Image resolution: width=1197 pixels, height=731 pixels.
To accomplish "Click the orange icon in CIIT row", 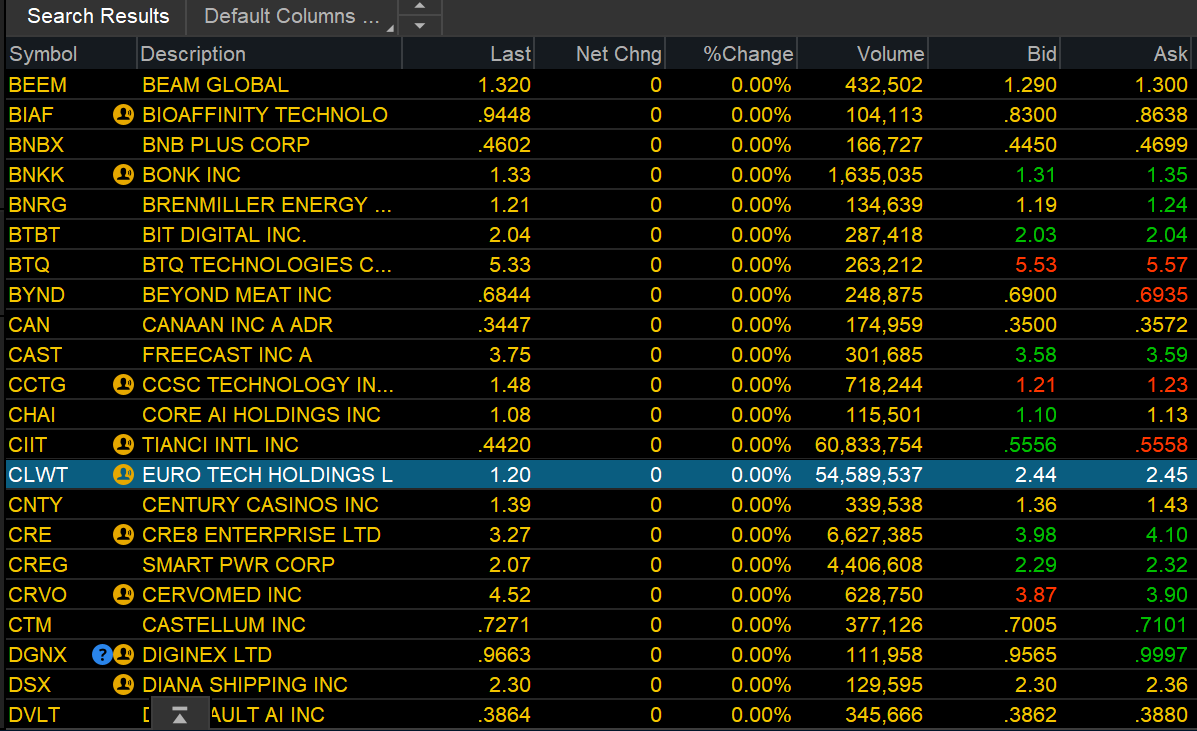I will pyautogui.click(x=123, y=445).
